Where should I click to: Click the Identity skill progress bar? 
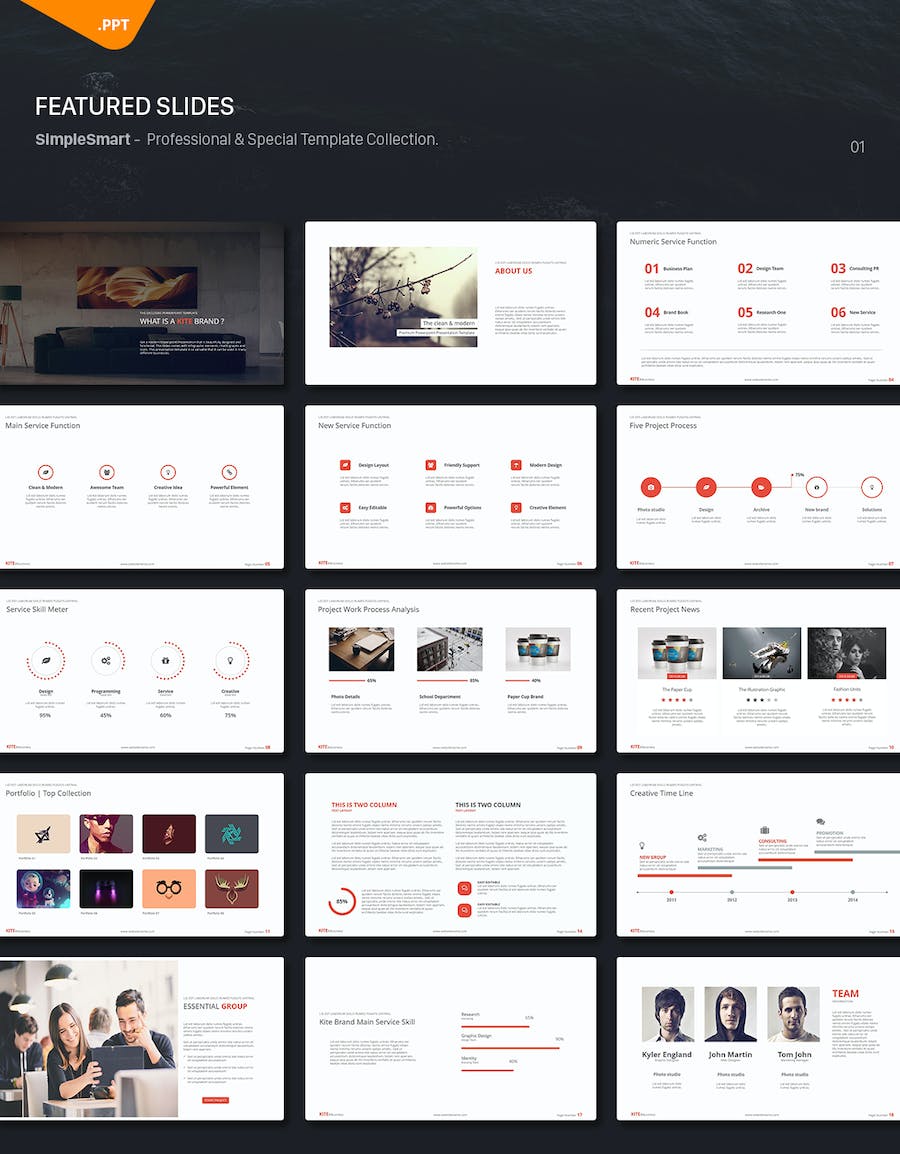[x=486, y=1069]
